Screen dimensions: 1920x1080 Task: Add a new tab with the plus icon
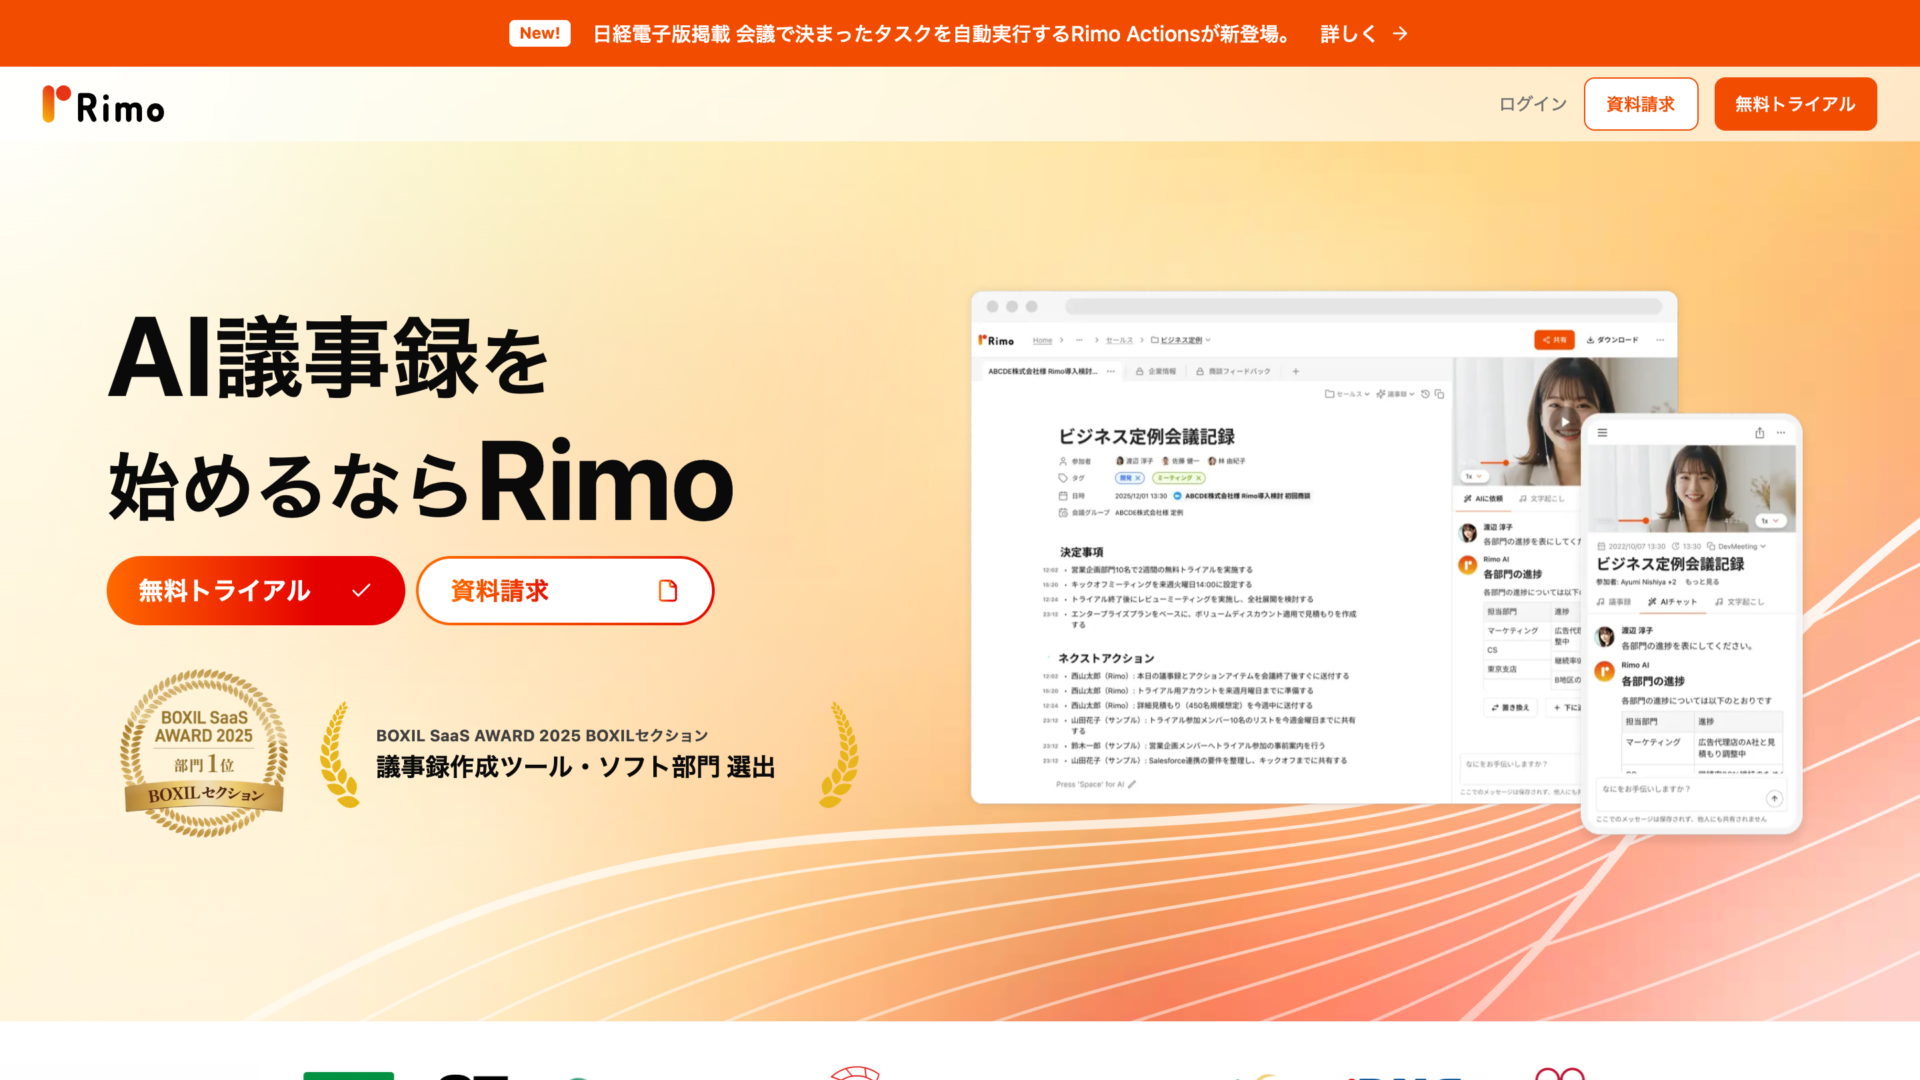1295,371
